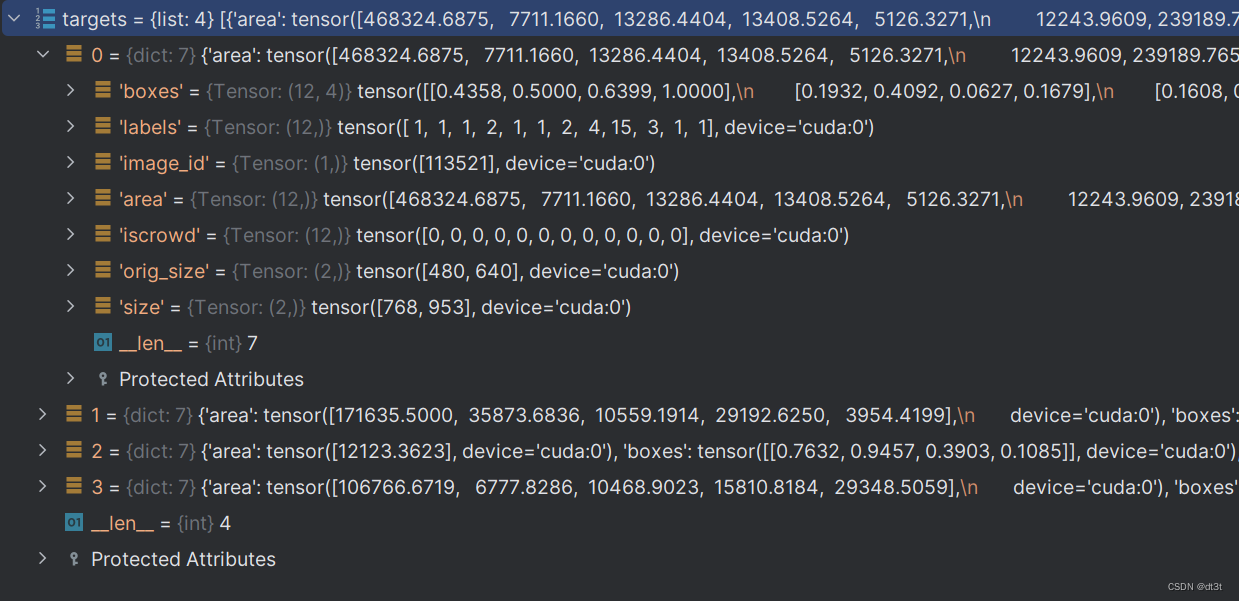1239x601 pixels.
Task: Click the tensor icon beside 'labels'
Action: pos(101,126)
